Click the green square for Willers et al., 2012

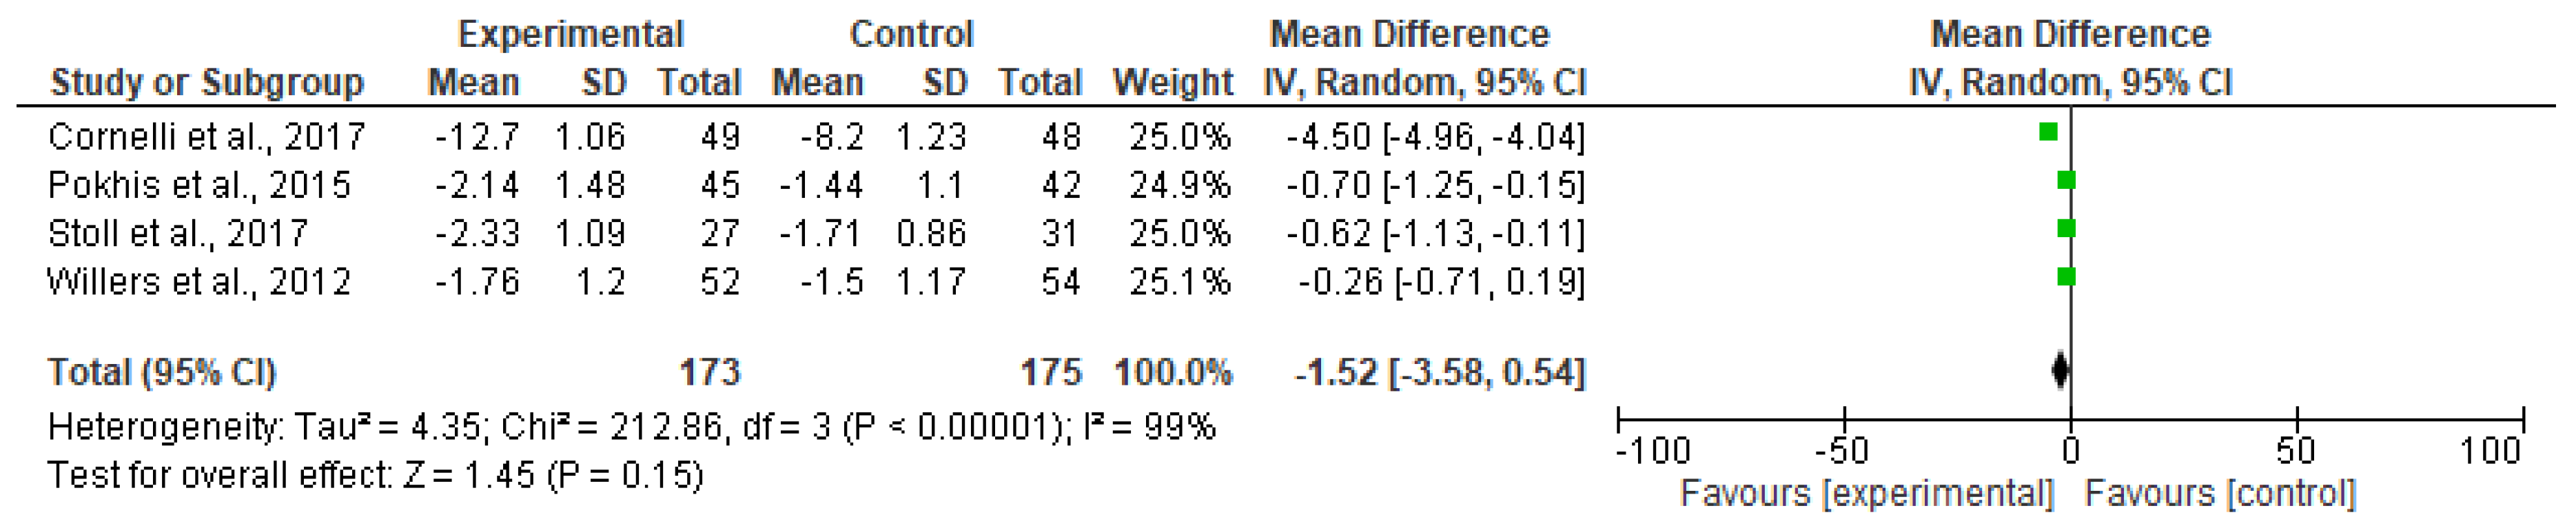2066,277
